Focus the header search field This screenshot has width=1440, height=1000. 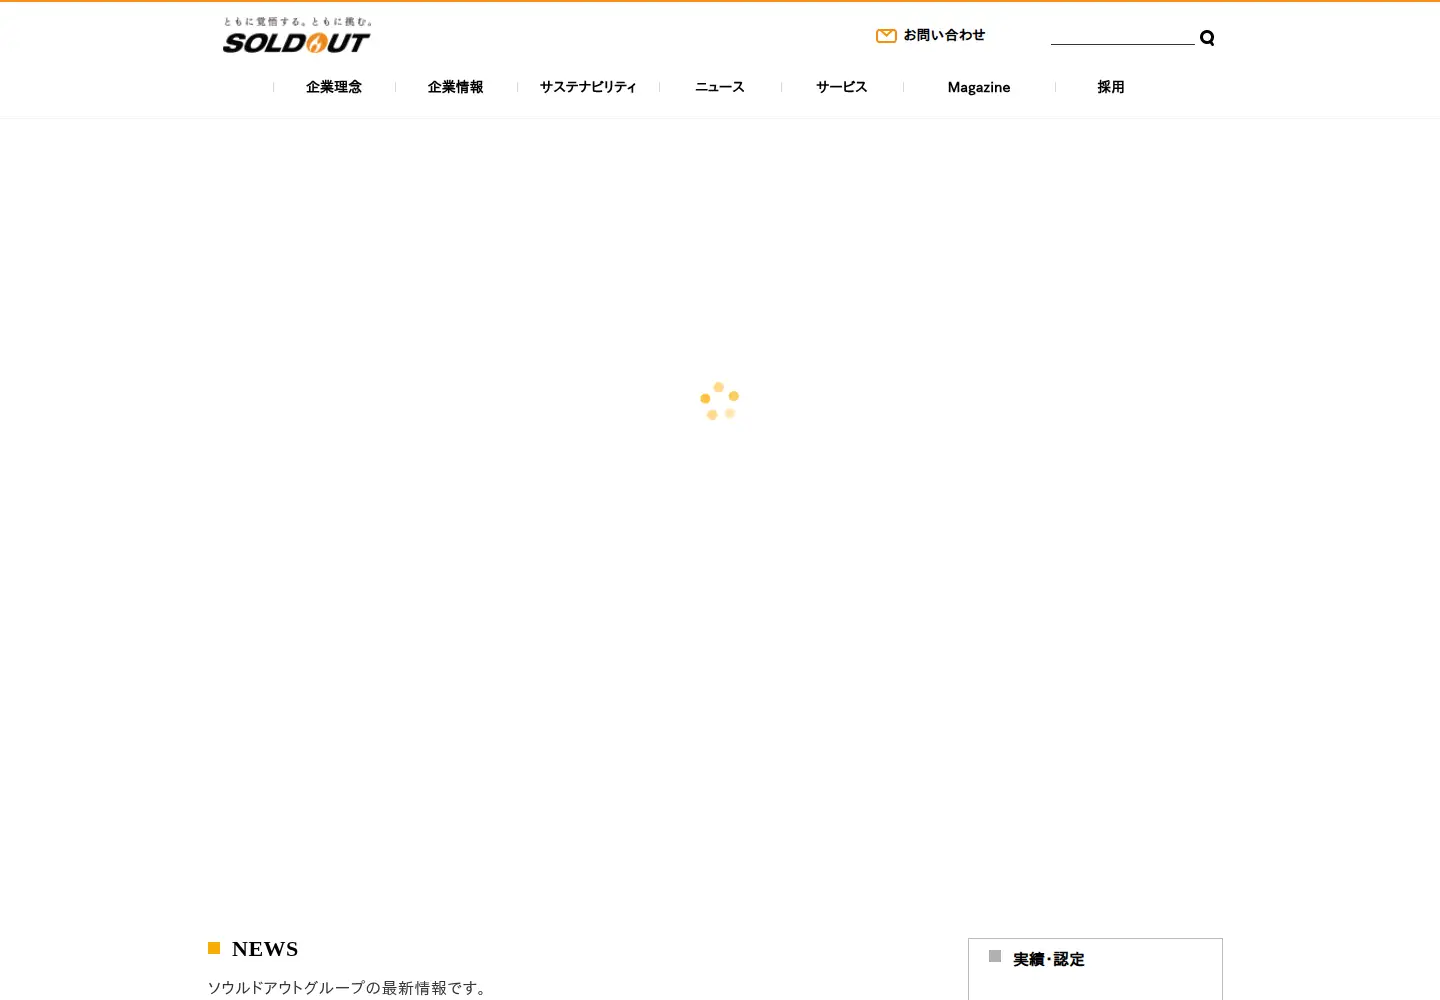(1122, 36)
